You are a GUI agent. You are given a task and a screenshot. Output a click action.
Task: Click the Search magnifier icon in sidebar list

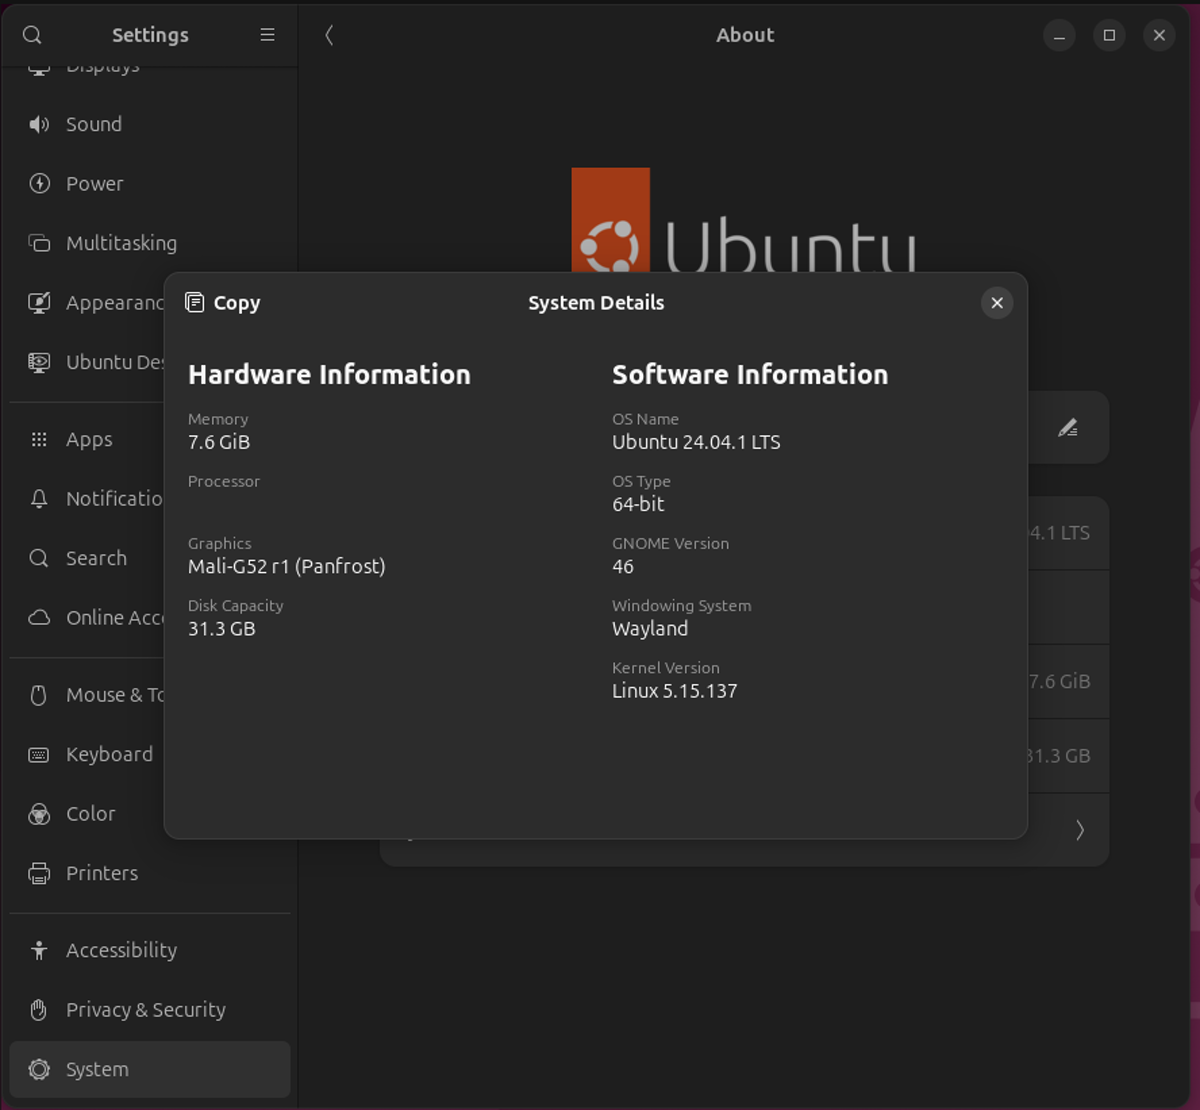click(x=39, y=558)
